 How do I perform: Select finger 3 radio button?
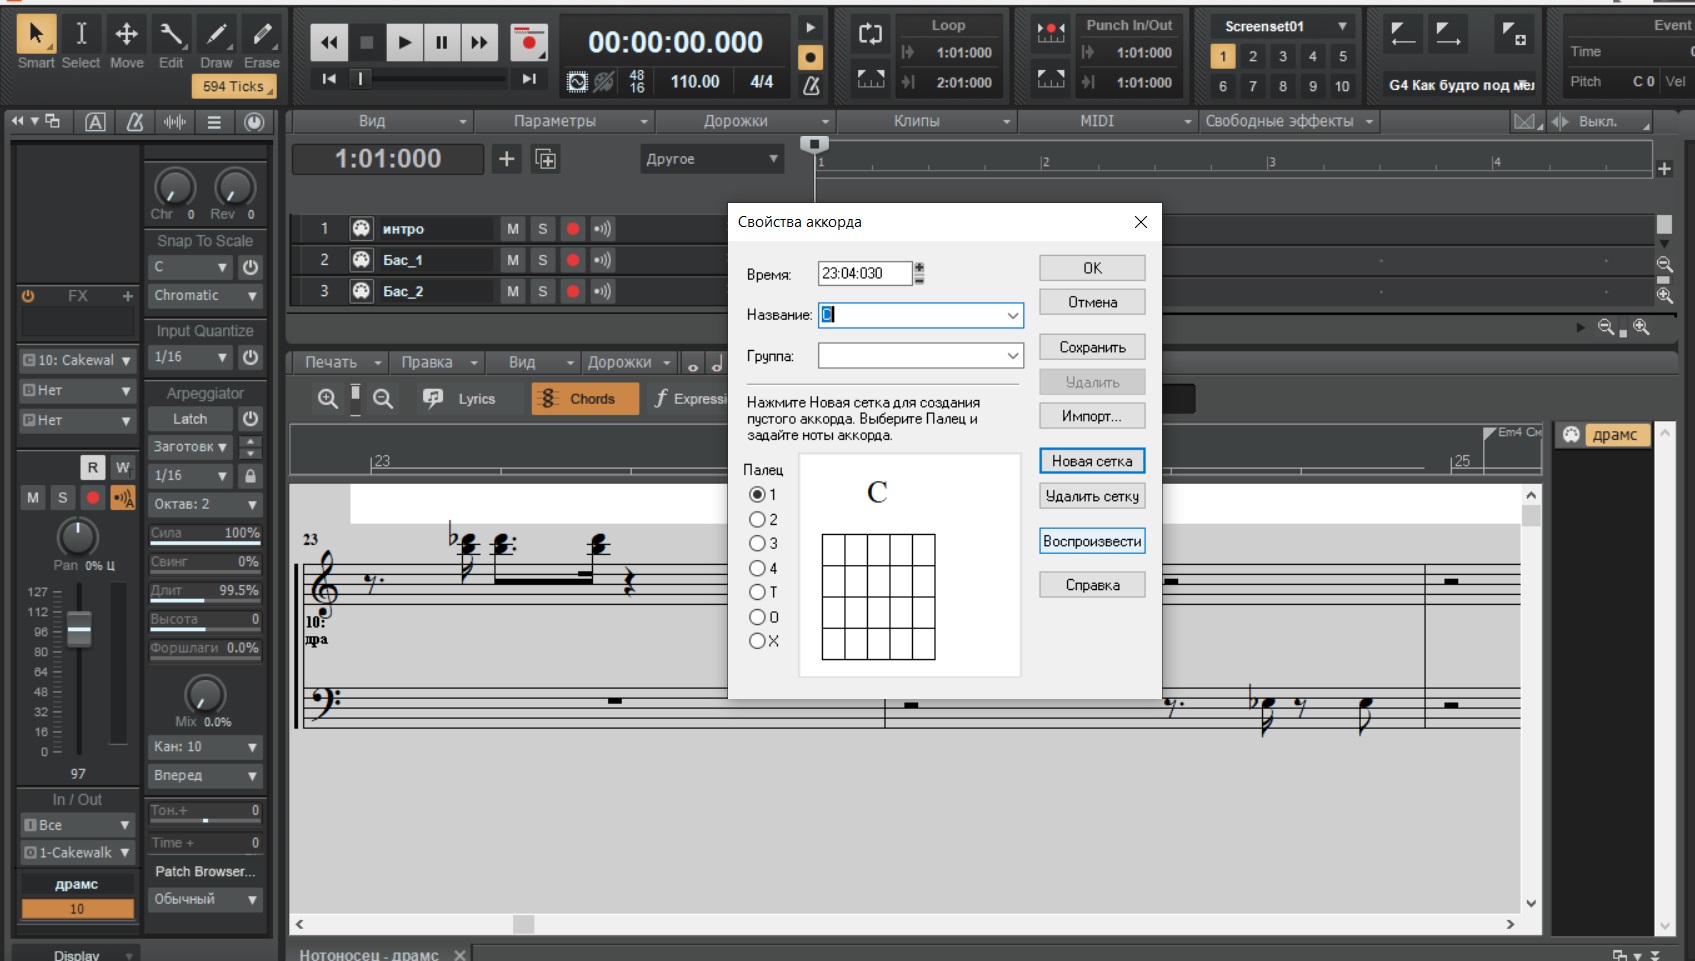tap(757, 544)
